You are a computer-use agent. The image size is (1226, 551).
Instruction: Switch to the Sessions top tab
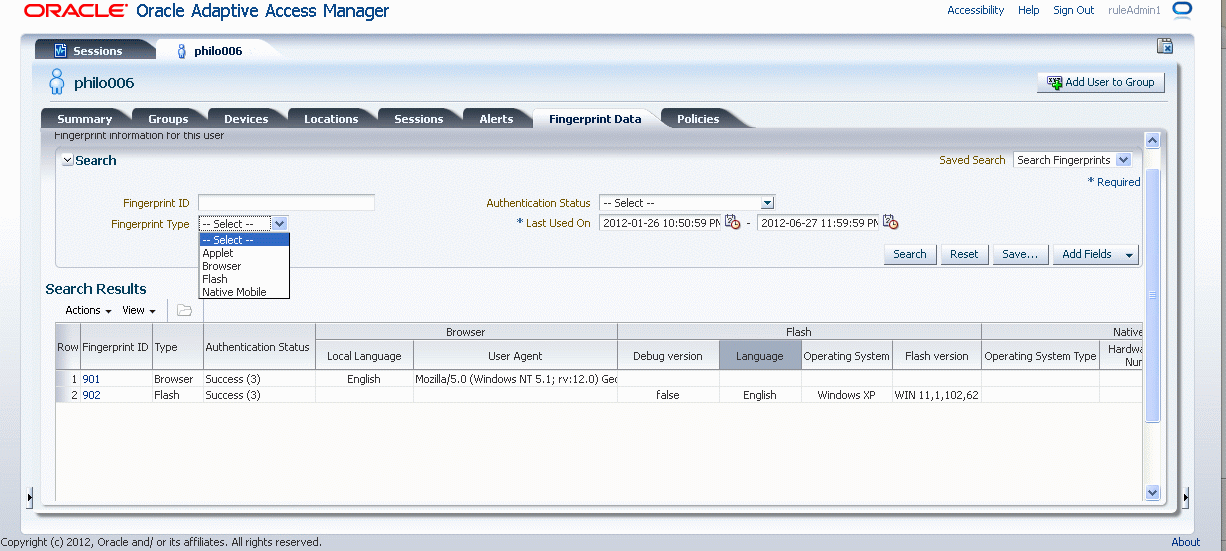click(x=97, y=51)
